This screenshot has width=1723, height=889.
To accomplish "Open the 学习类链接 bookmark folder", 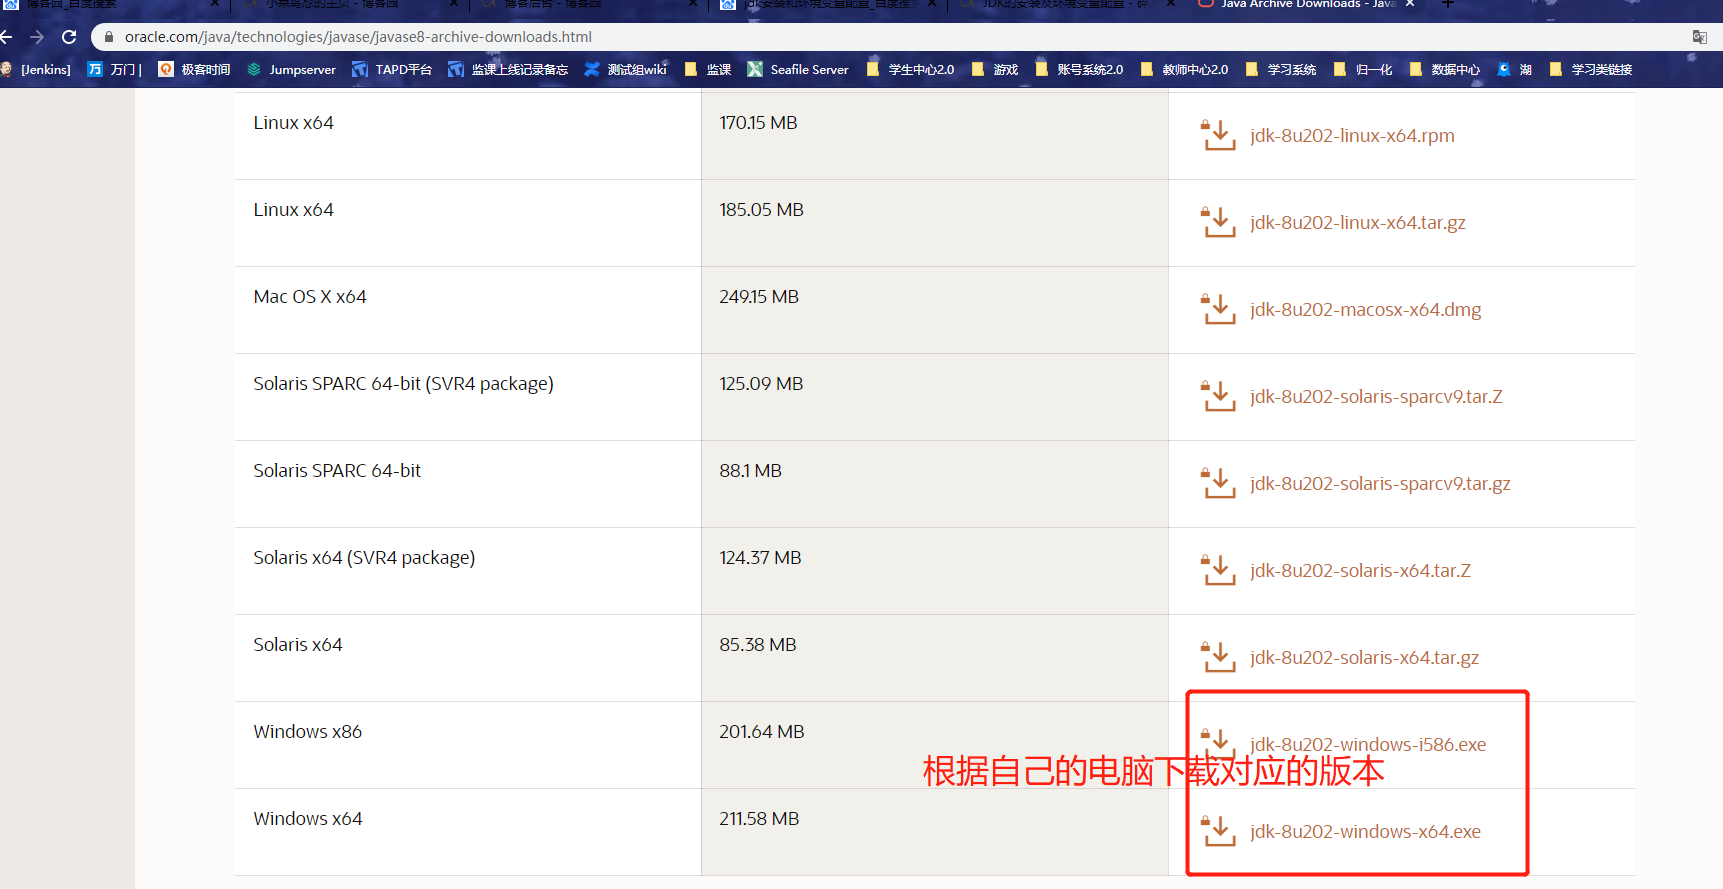I will pyautogui.click(x=1591, y=69).
